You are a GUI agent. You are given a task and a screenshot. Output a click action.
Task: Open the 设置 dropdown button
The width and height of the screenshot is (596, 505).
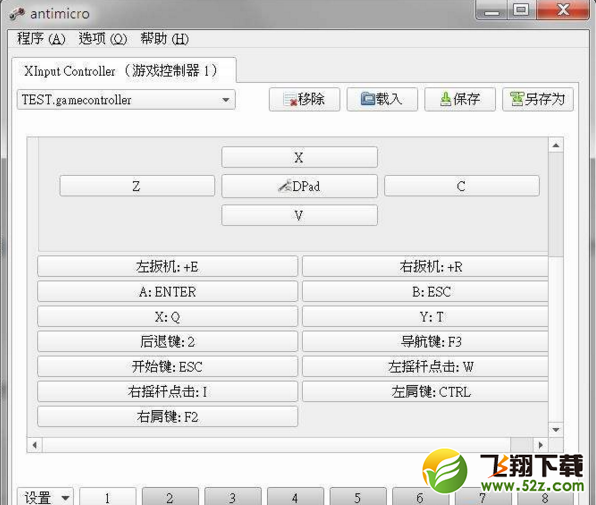(x=46, y=497)
